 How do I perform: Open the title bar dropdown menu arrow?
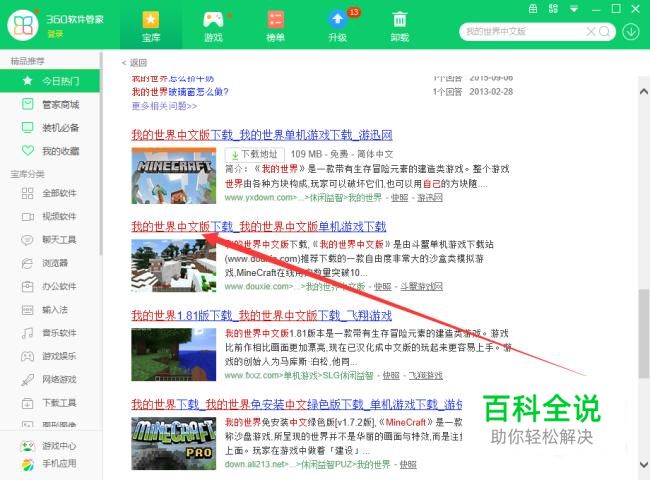(574, 9)
